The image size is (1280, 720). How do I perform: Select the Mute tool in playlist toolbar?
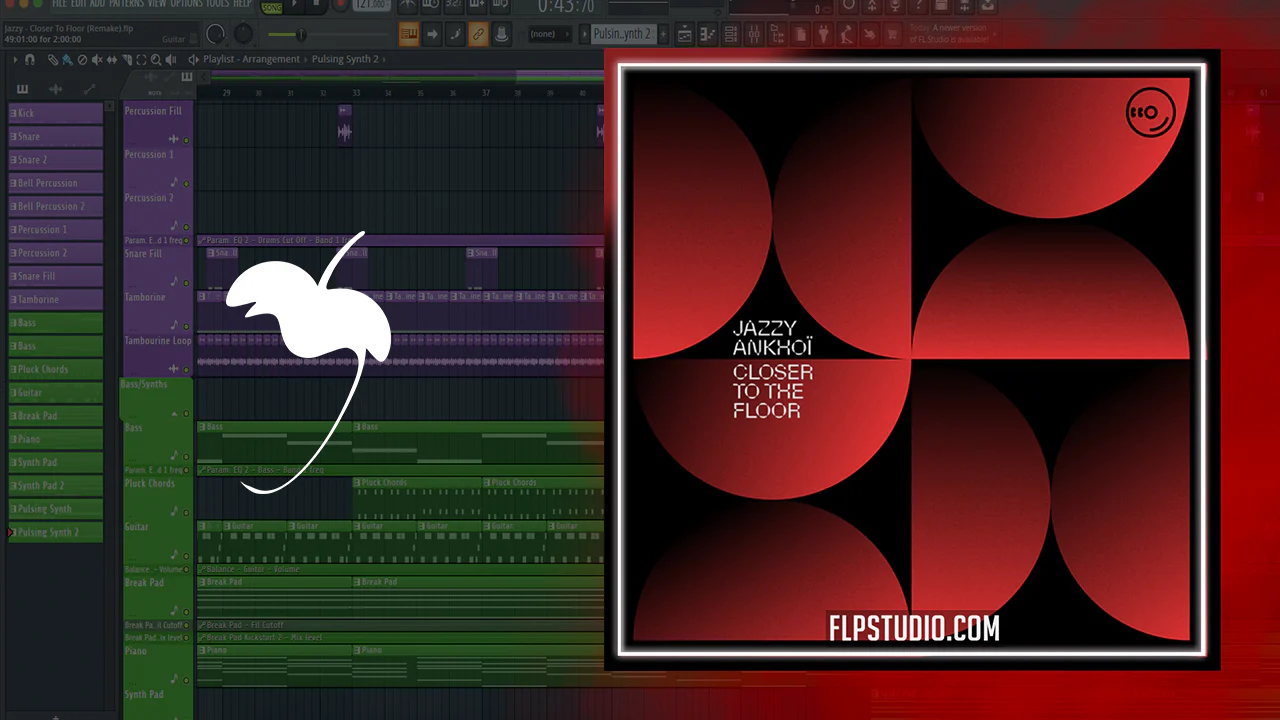pos(97,60)
